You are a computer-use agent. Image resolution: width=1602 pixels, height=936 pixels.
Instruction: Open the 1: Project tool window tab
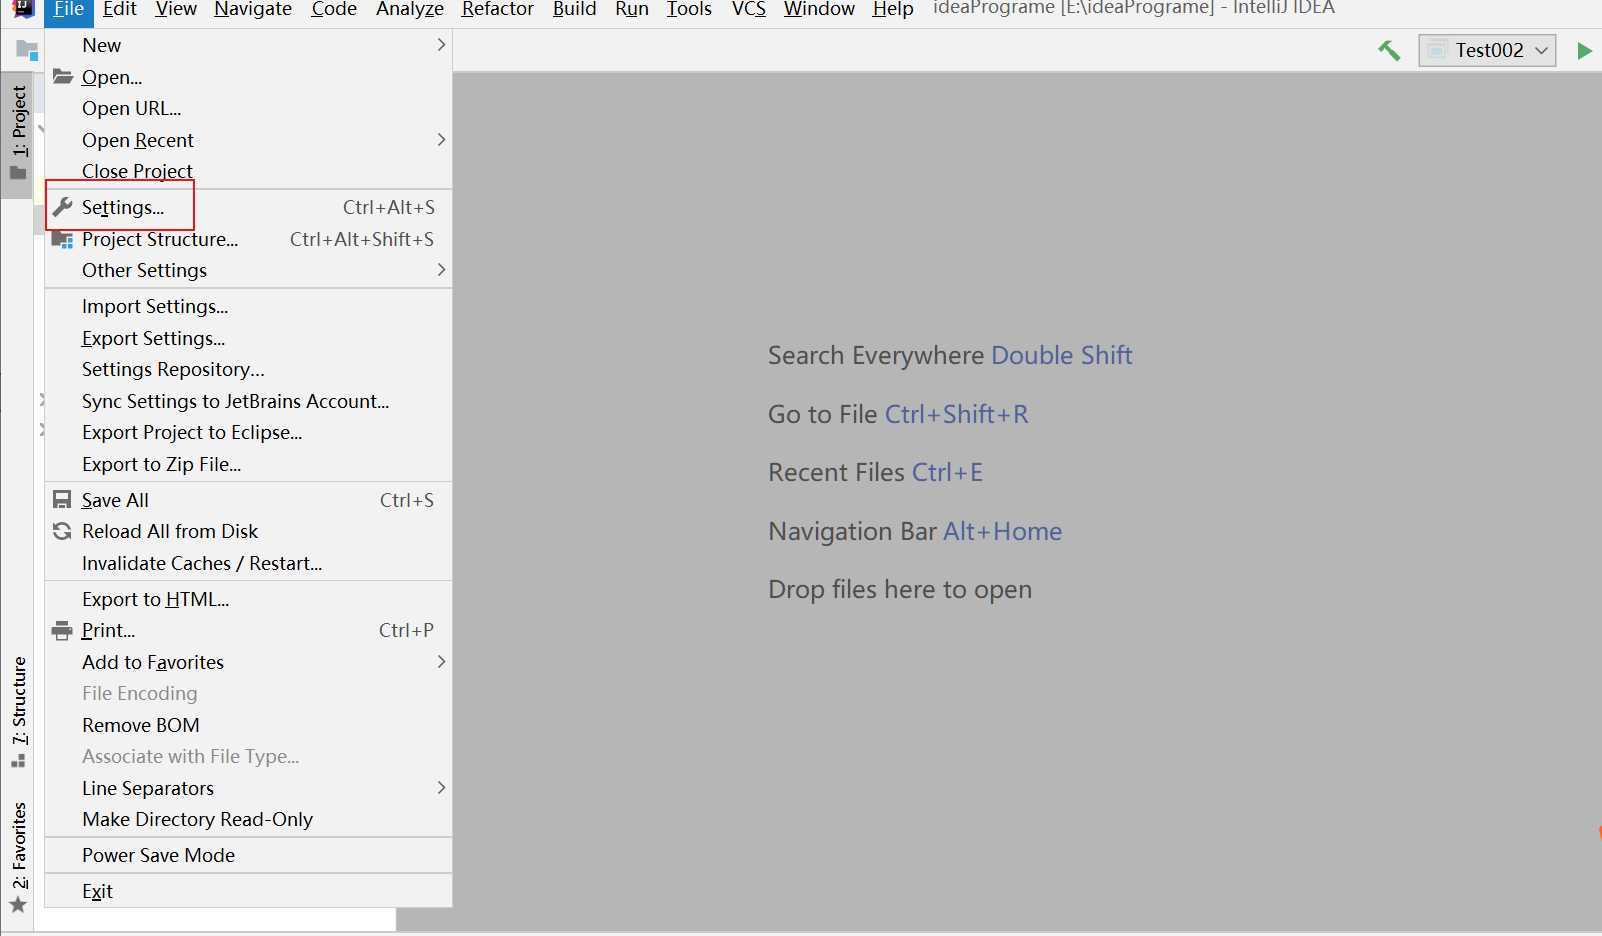point(18,134)
